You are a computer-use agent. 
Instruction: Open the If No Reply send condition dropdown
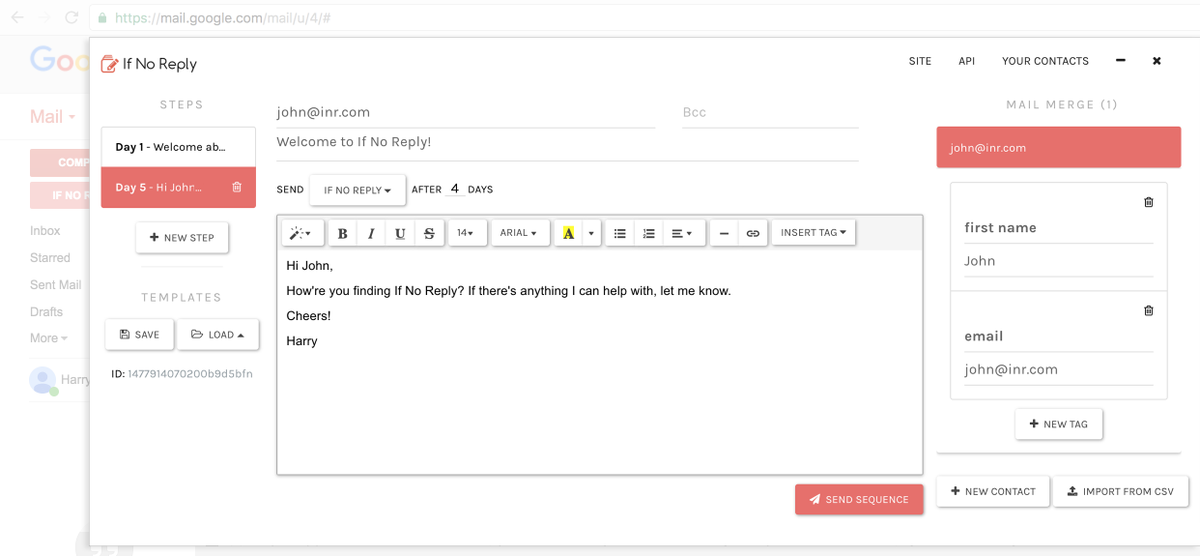click(x=357, y=190)
